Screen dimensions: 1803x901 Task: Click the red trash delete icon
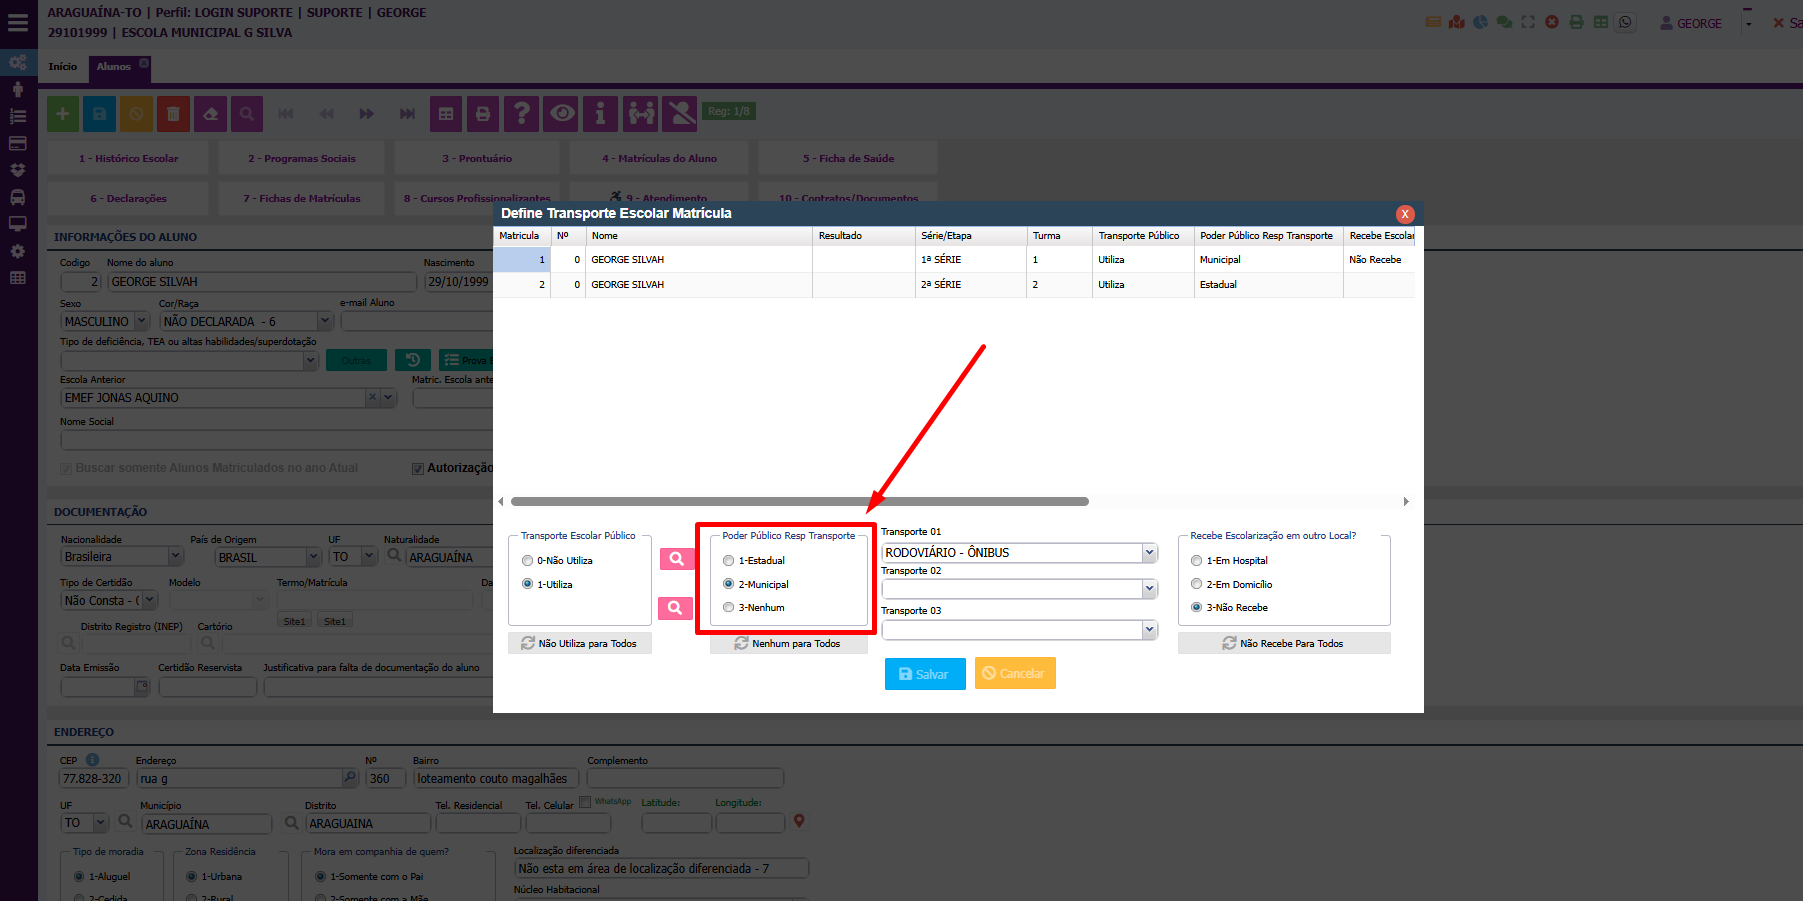pyautogui.click(x=173, y=114)
